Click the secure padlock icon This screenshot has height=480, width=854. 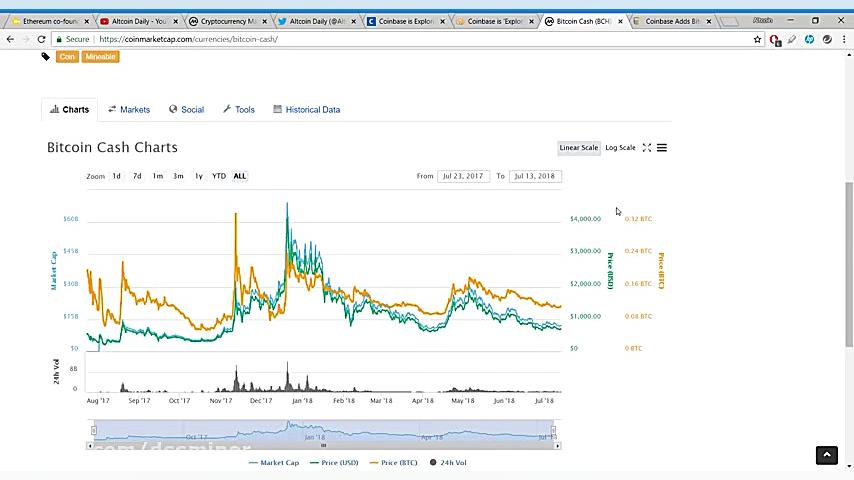click(59, 39)
